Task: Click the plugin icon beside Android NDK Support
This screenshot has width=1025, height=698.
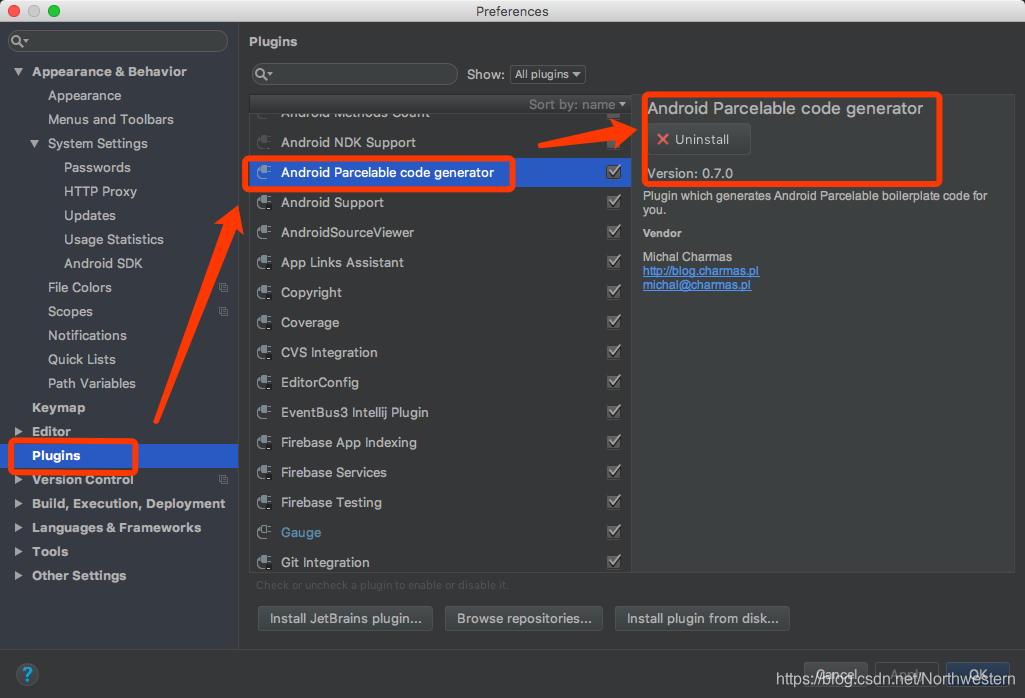Action: 264,142
